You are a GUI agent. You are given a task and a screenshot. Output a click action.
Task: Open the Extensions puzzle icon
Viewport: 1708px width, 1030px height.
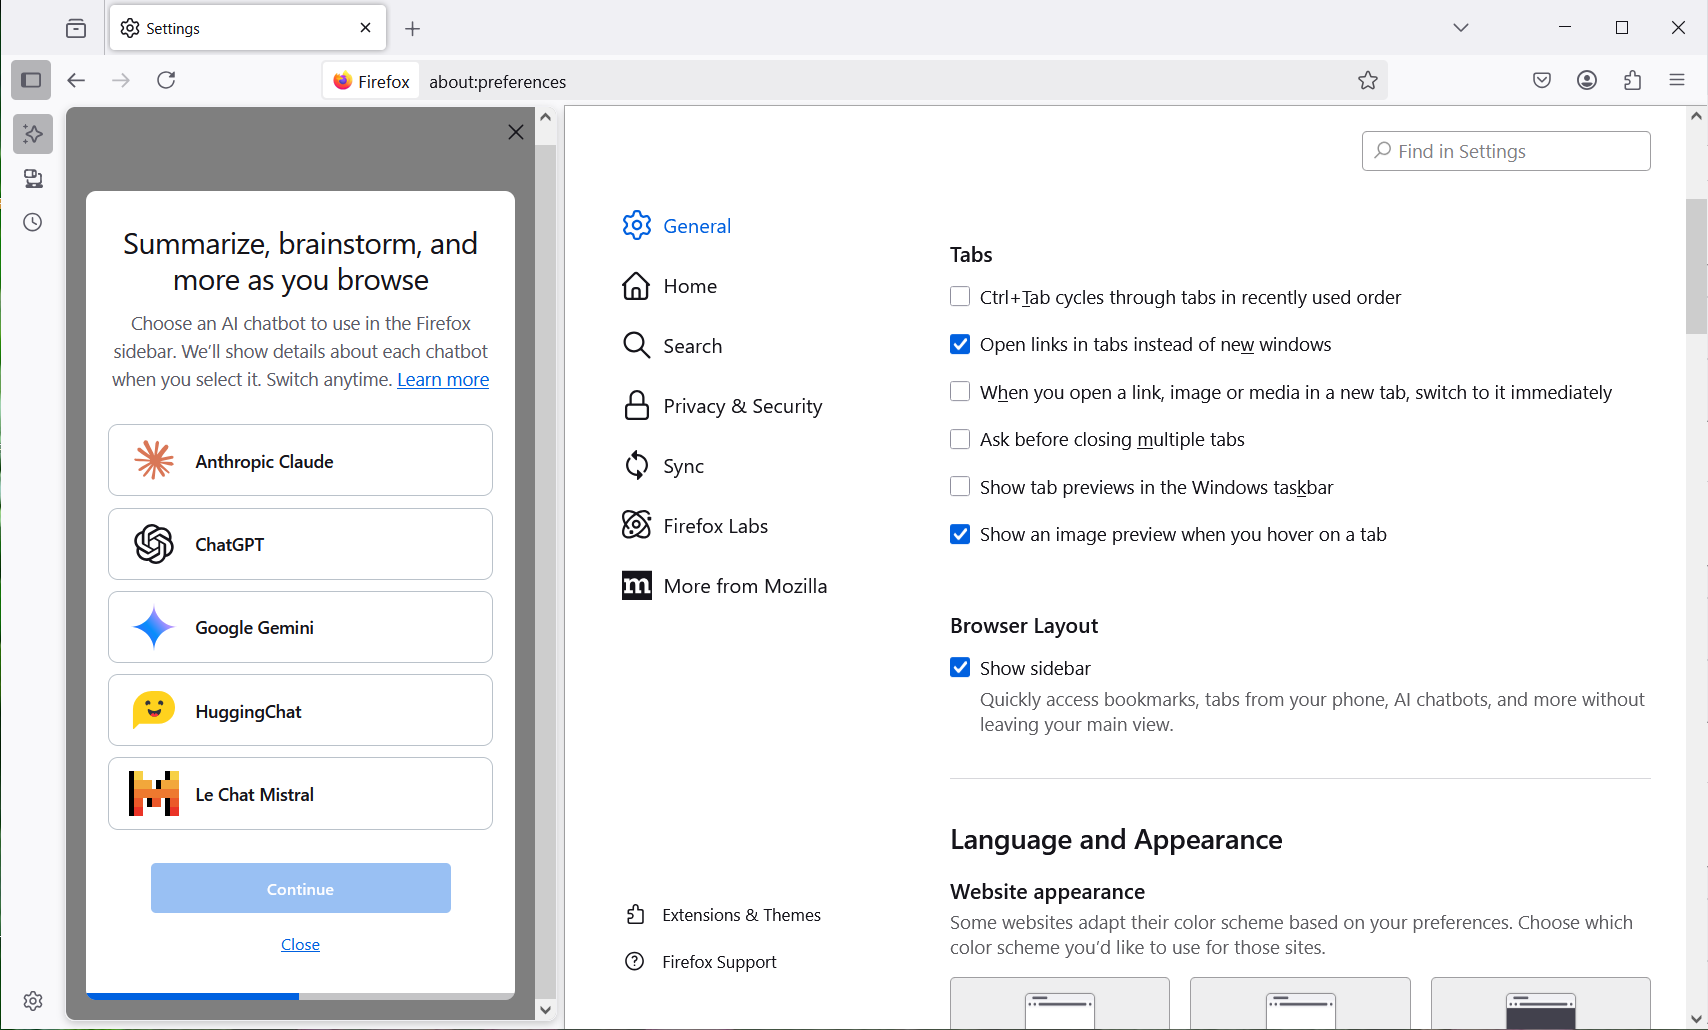pyautogui.click(x=1633, y=80)
